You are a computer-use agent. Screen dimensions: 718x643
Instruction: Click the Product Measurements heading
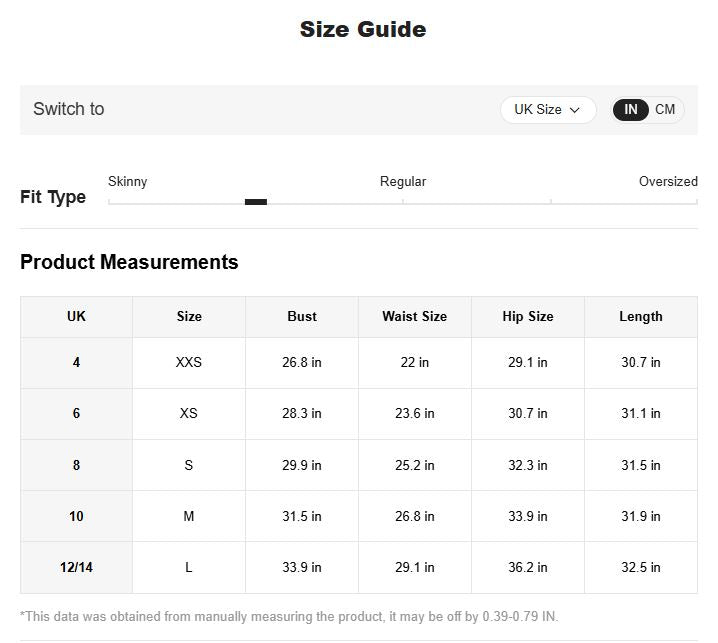point(129,262)
